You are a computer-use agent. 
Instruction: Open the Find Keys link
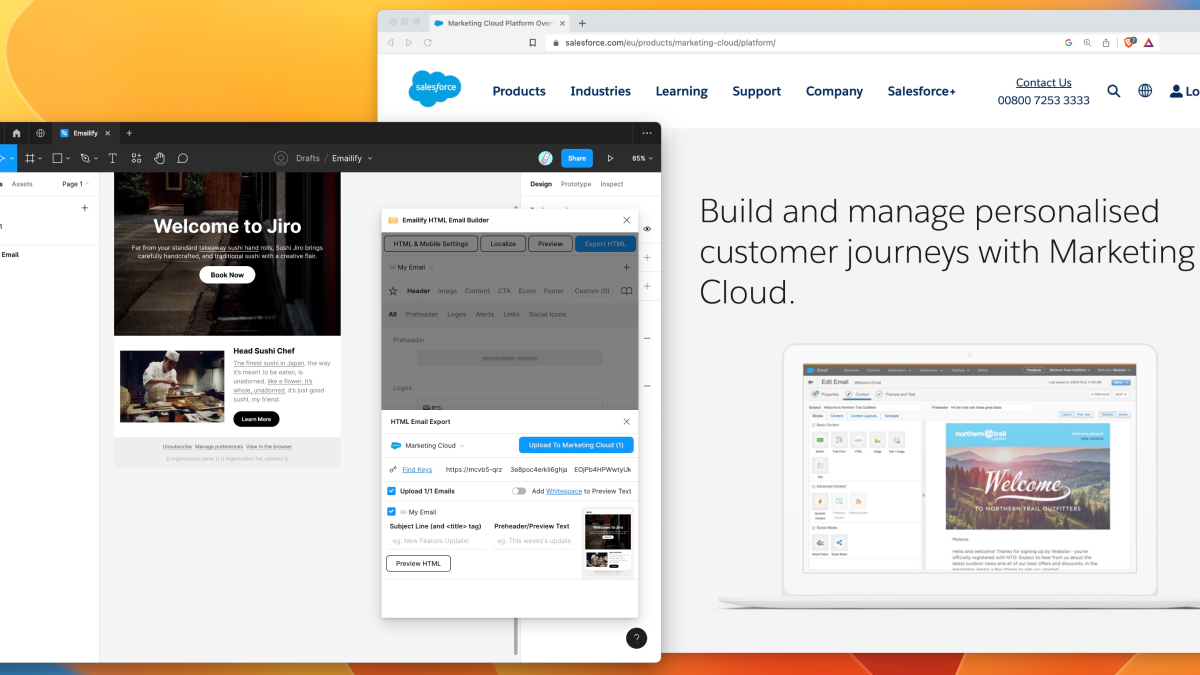point(417,469)
